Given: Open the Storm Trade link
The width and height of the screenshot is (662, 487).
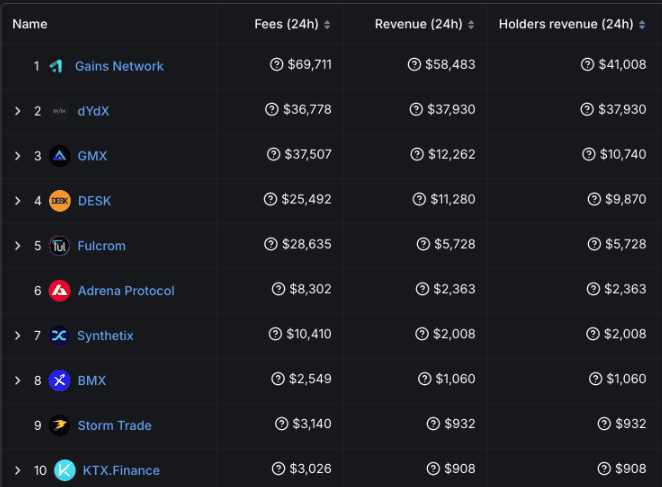Looking at the screenshot, I should tap(114, 425).
